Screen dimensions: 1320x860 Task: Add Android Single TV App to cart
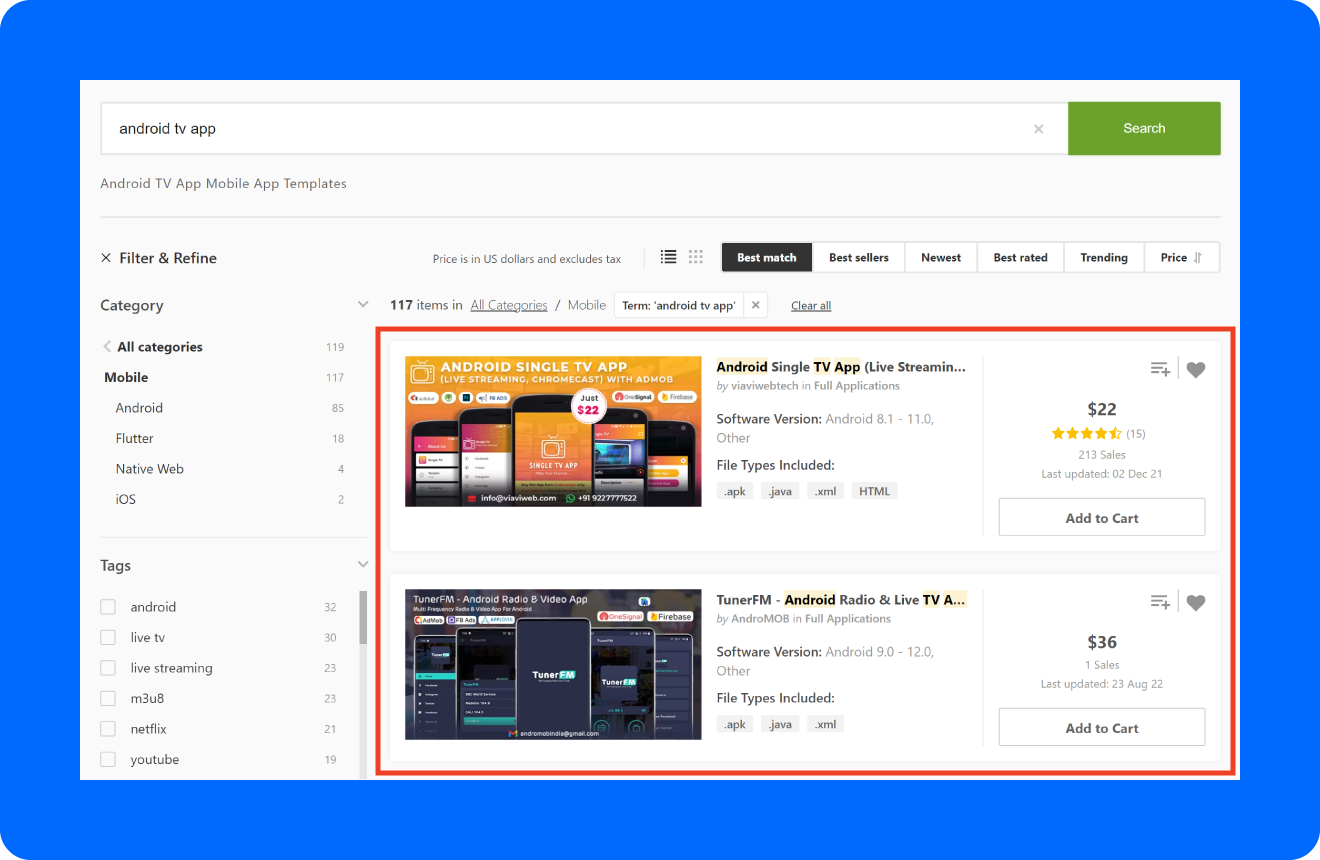pos(1102,518)
